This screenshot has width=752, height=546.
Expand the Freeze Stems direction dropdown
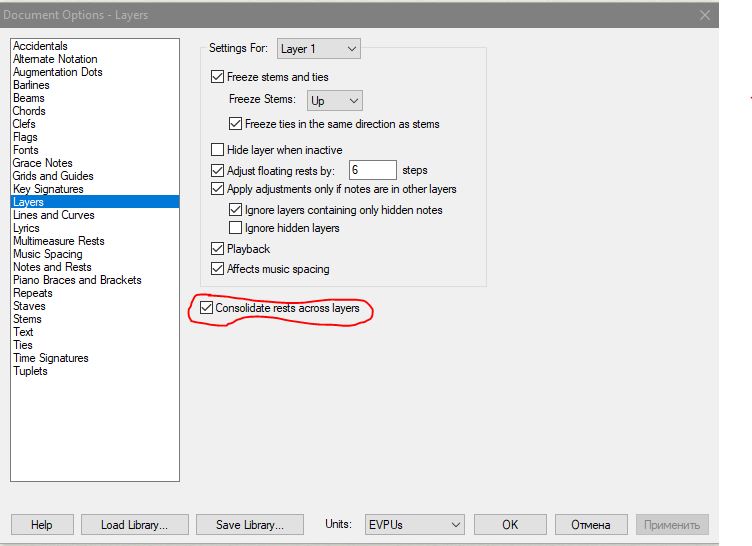coord(335,101)
